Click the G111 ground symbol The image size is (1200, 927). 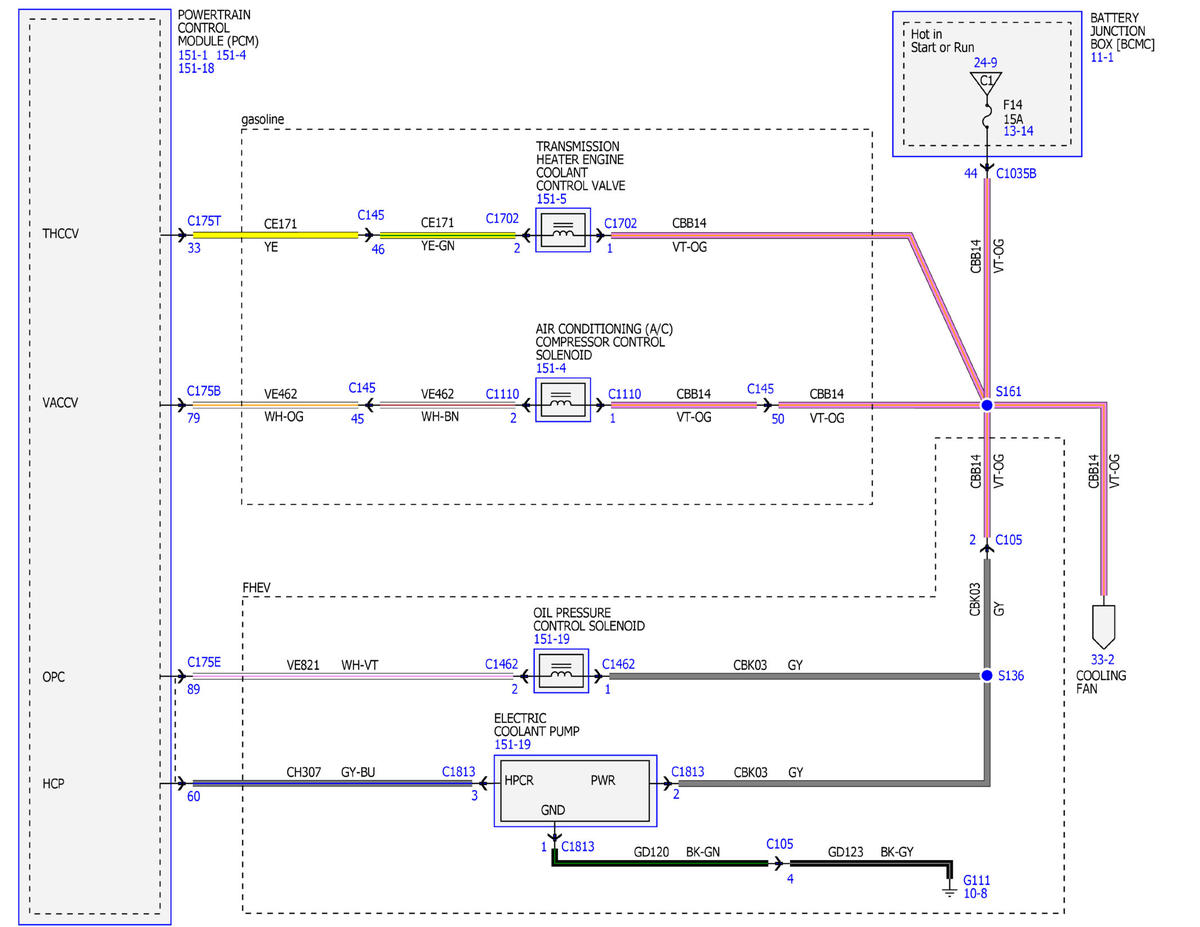[949, 885]
